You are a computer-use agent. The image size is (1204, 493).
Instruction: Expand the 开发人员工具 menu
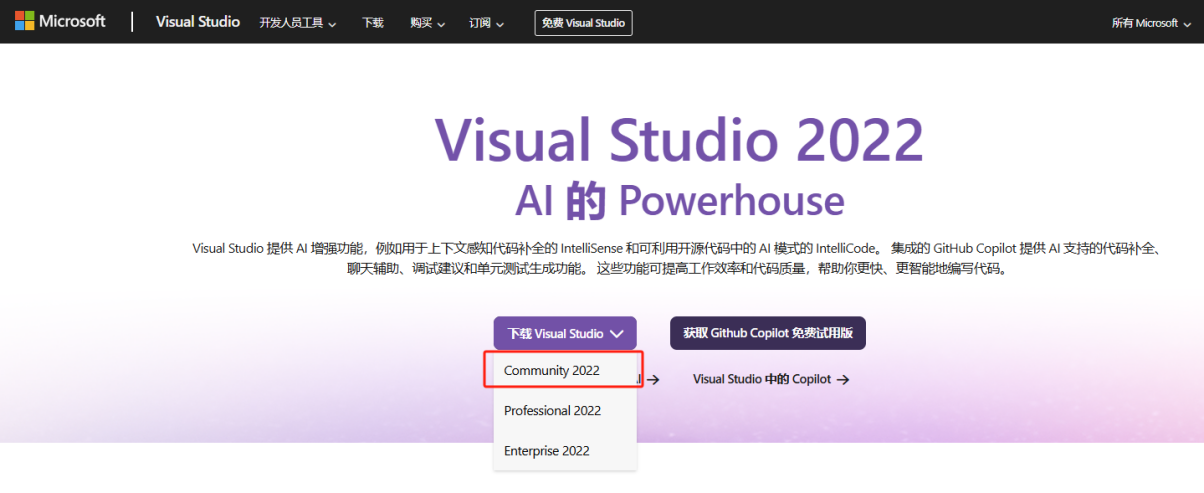point(297,23)
